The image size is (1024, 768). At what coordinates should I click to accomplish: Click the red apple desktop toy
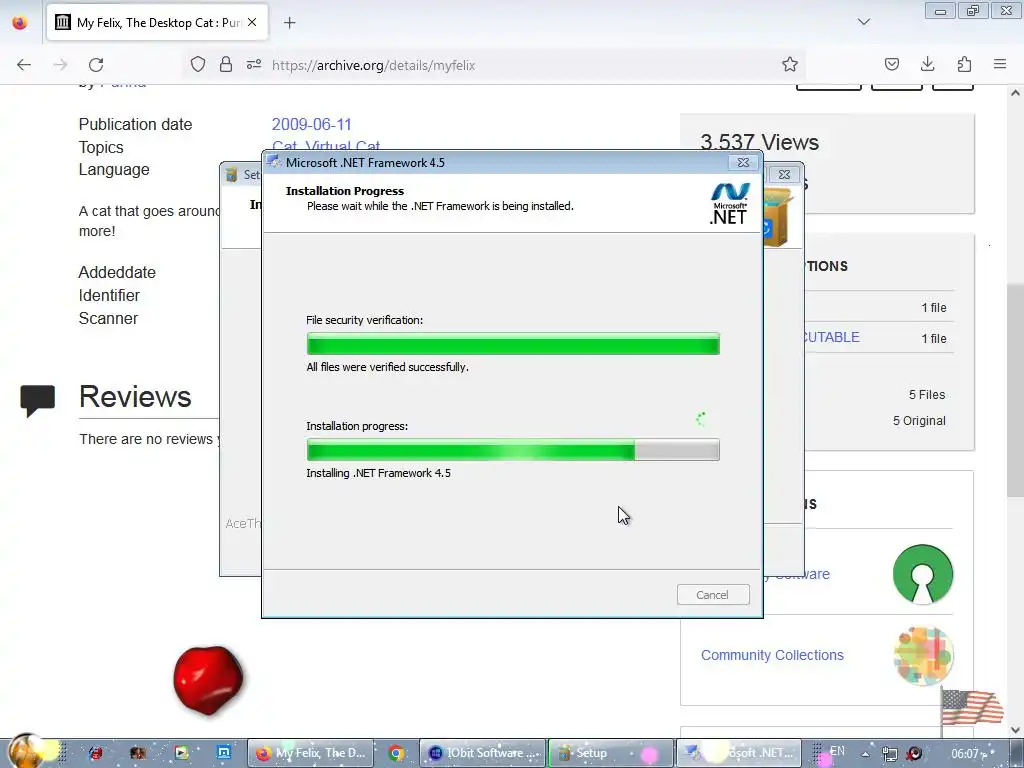click(x=208, y=680)
